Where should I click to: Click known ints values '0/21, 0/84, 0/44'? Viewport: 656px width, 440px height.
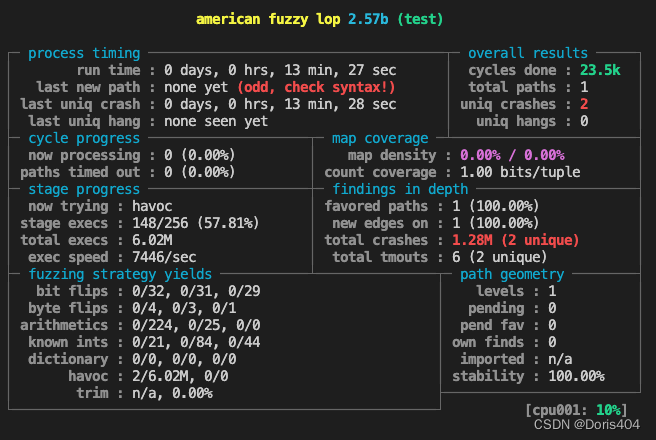click(196, 342)
